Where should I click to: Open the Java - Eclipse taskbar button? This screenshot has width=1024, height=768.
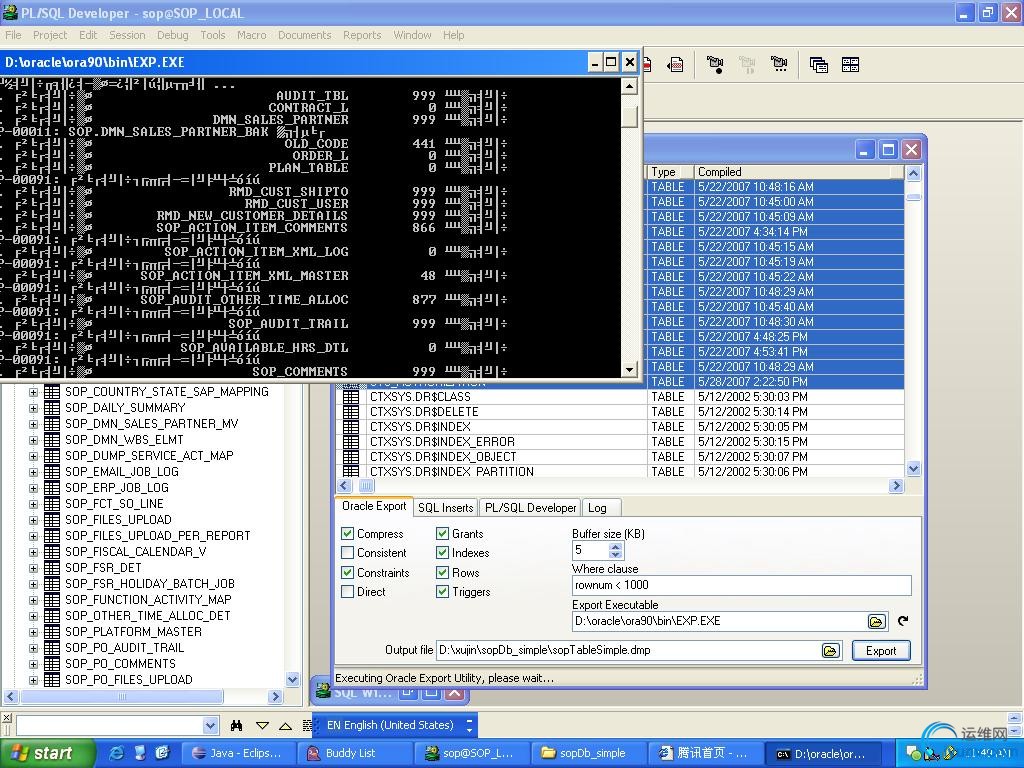click(238, 753)
